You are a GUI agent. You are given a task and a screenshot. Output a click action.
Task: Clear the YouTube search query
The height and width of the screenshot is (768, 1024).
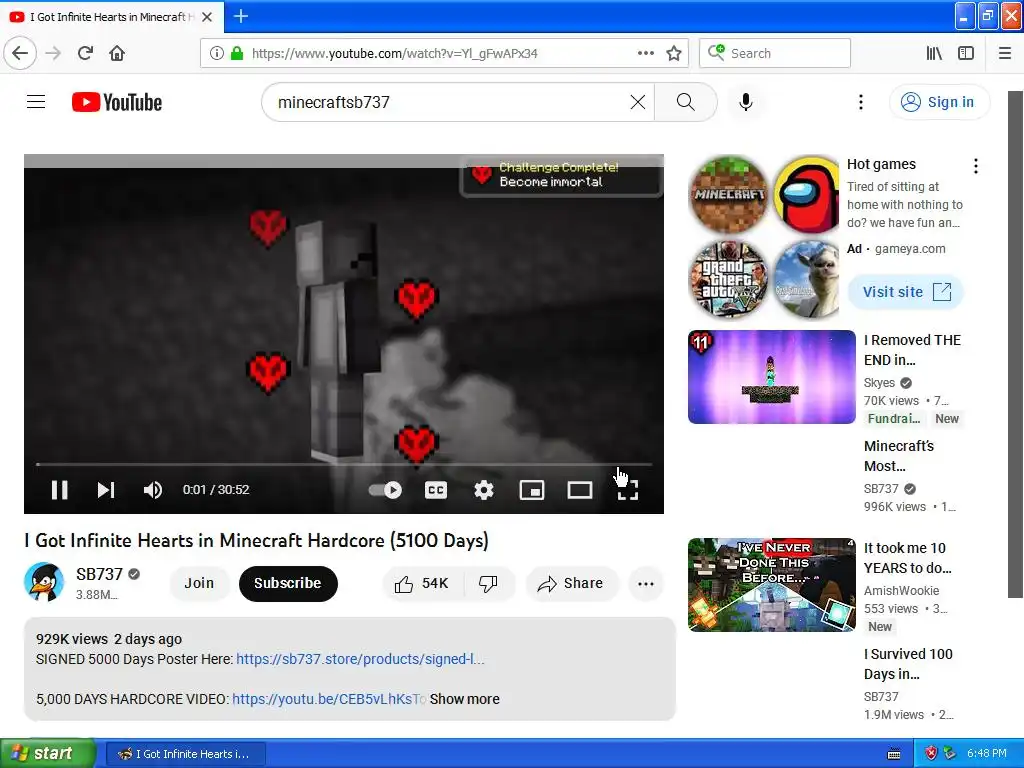tap(638, 102)
